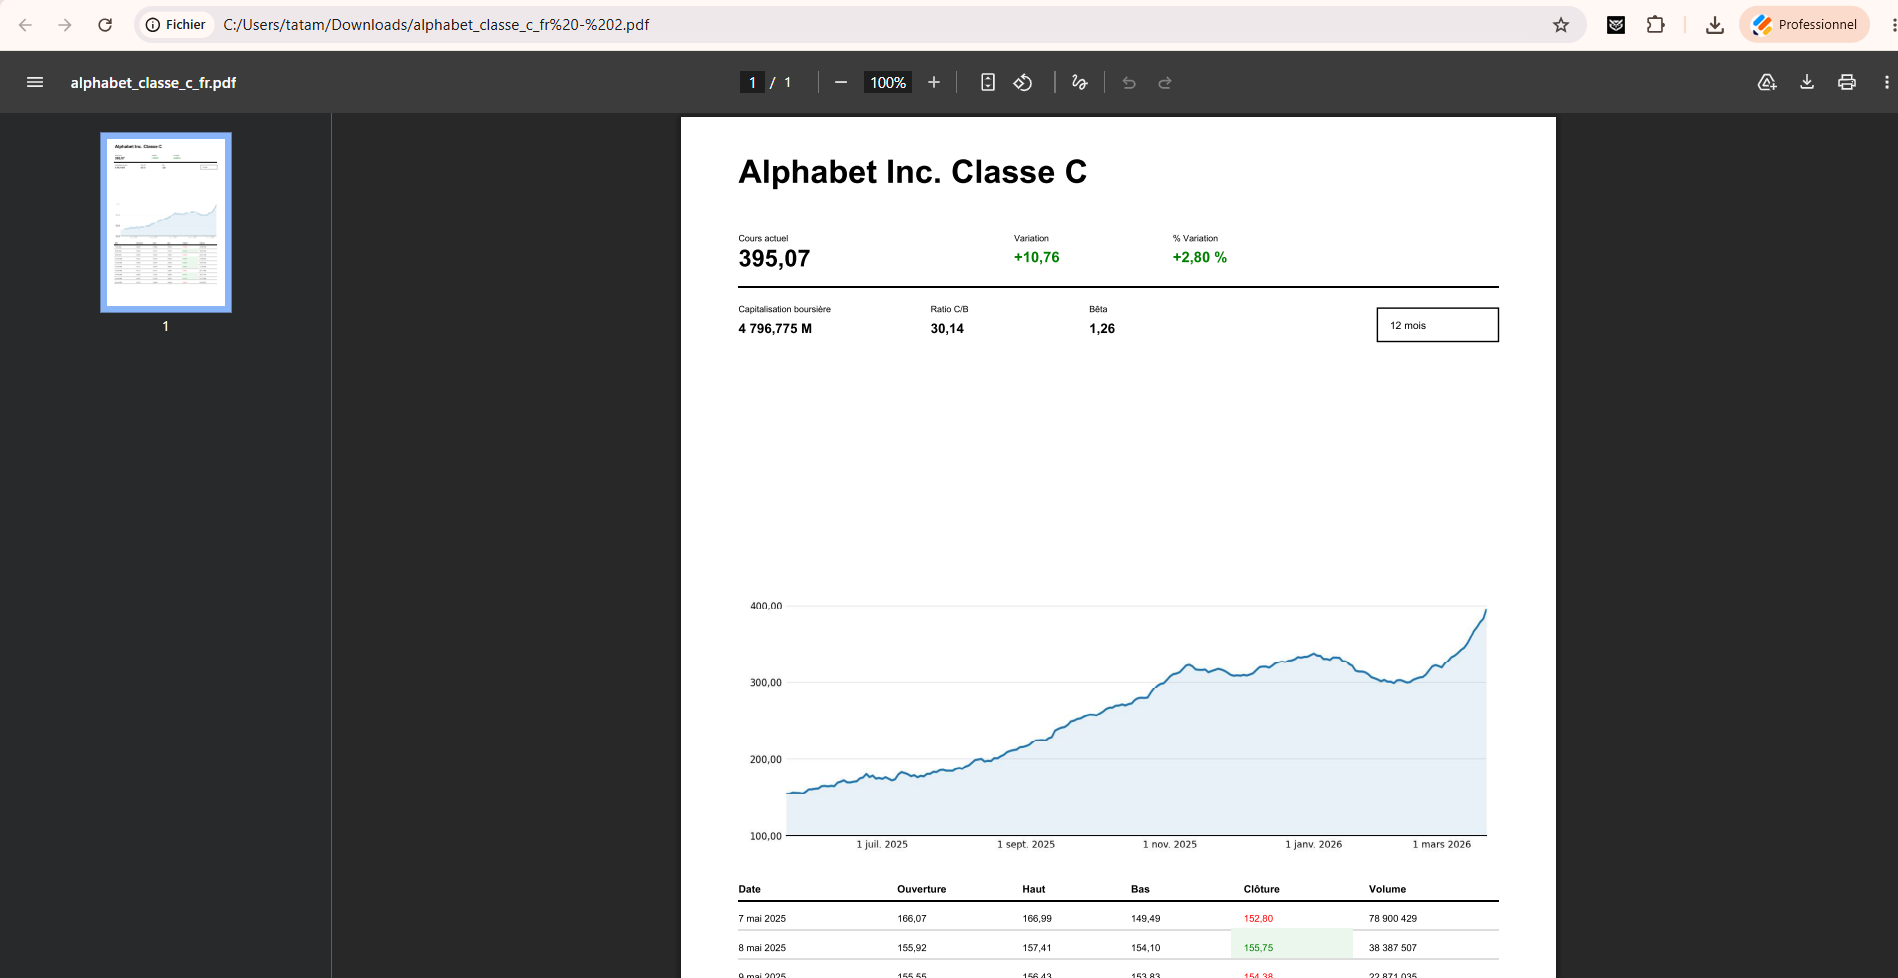Click the green closing value 155,75

click(x=1258, y=948)
